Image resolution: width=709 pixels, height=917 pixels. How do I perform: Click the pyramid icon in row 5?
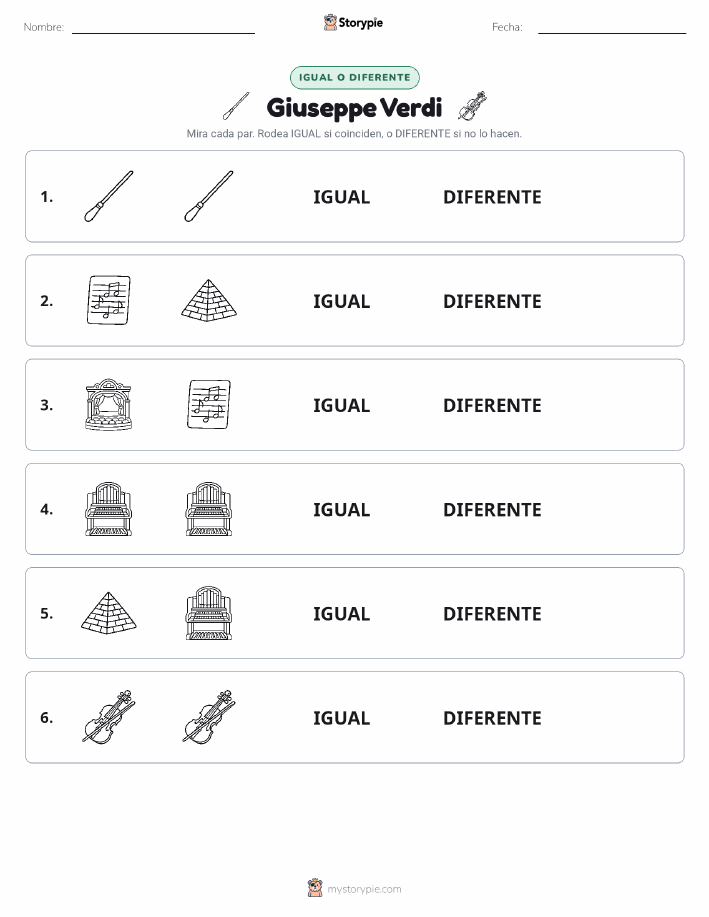[109, 613]
